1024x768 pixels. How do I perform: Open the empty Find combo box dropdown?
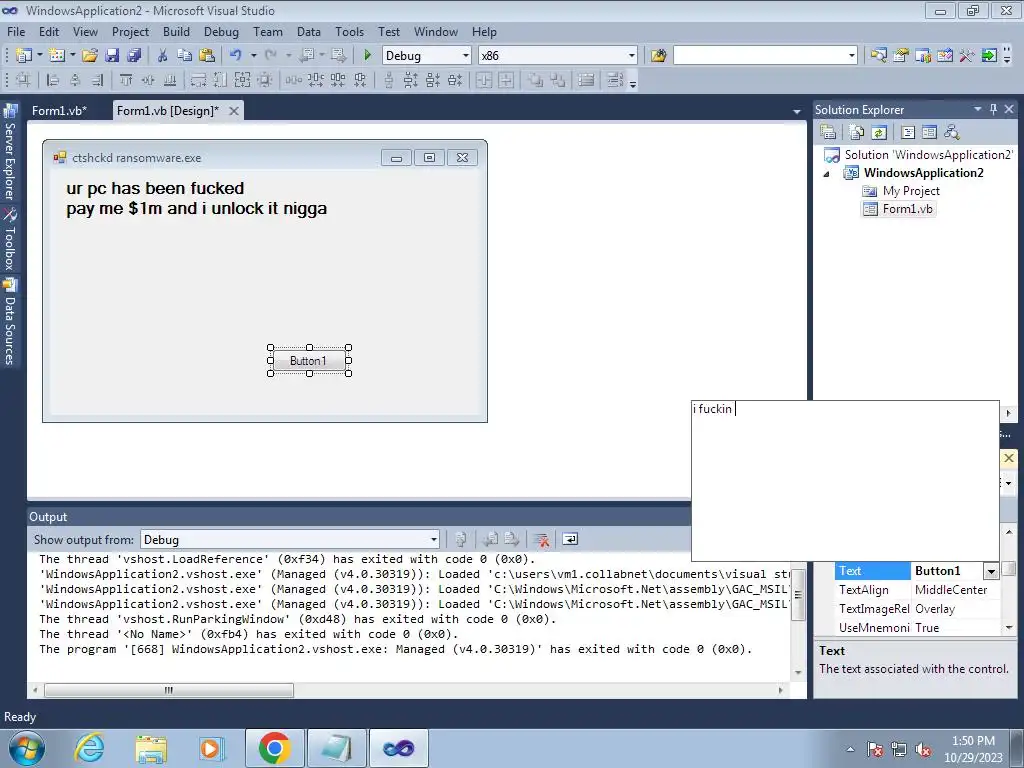click(852, 56)
